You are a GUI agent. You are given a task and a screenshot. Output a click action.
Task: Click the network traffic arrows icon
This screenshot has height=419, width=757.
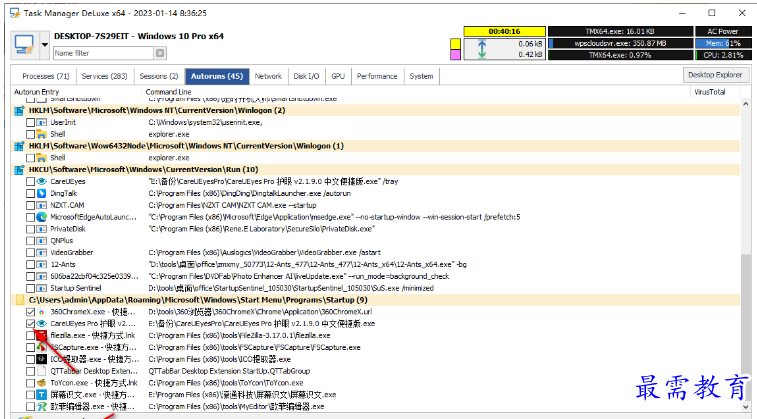(481, 49)
